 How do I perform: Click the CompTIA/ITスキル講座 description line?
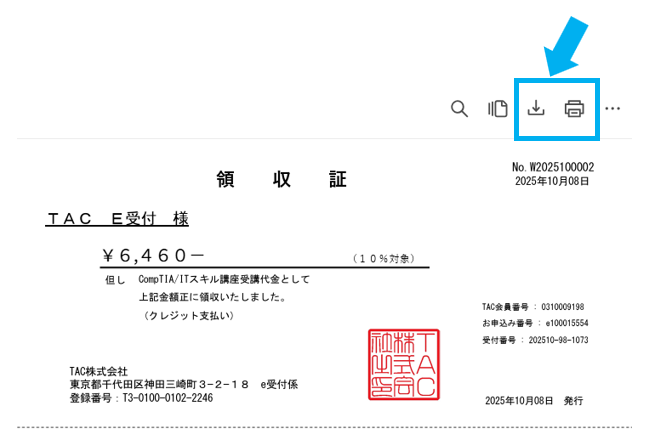click(x=224, y=279)
